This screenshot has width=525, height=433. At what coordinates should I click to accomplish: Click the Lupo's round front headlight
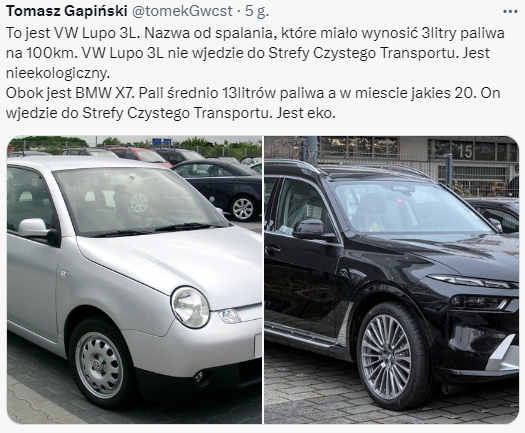tap(190, 307)
